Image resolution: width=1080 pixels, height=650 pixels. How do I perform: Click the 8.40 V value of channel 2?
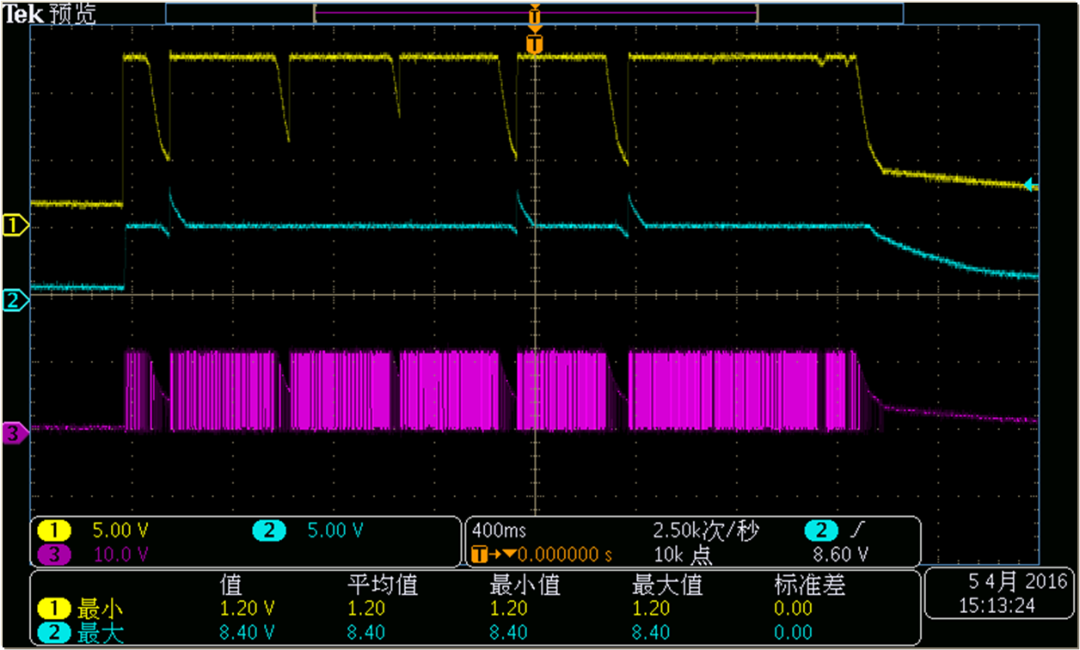point(247,632)
